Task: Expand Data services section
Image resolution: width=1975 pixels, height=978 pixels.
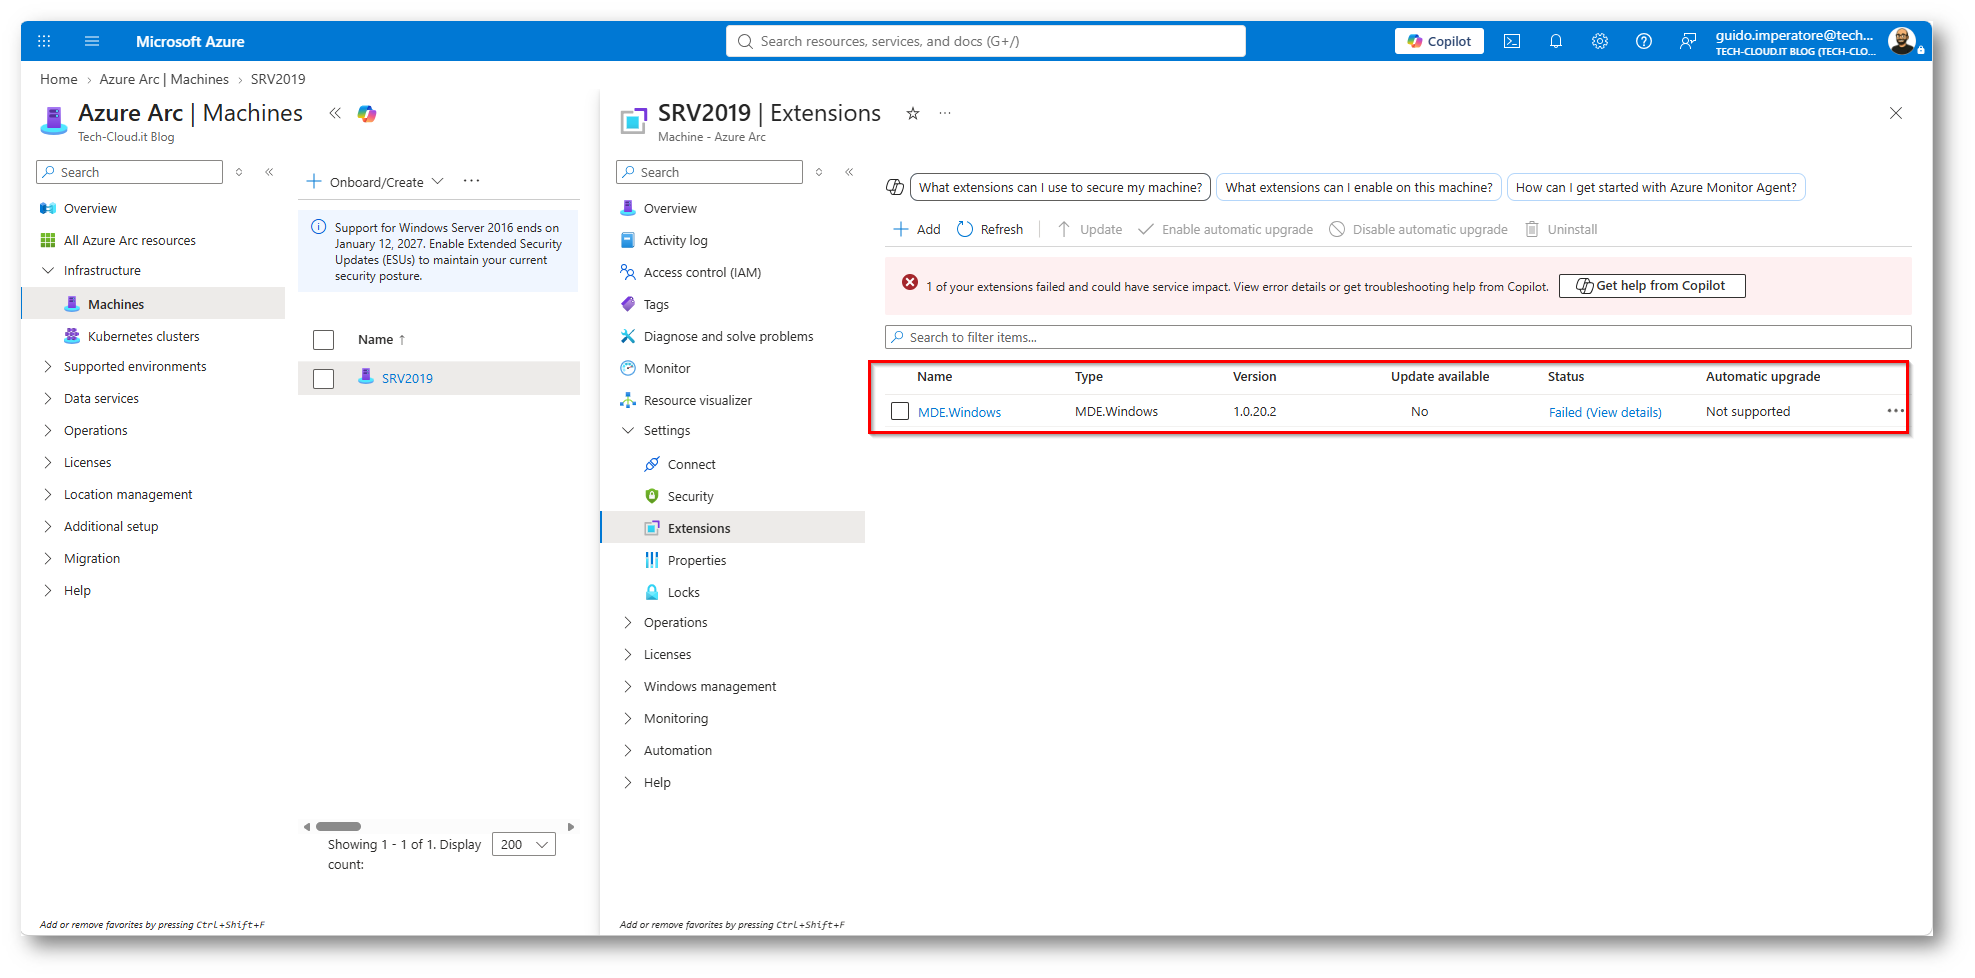Action: 47,398
